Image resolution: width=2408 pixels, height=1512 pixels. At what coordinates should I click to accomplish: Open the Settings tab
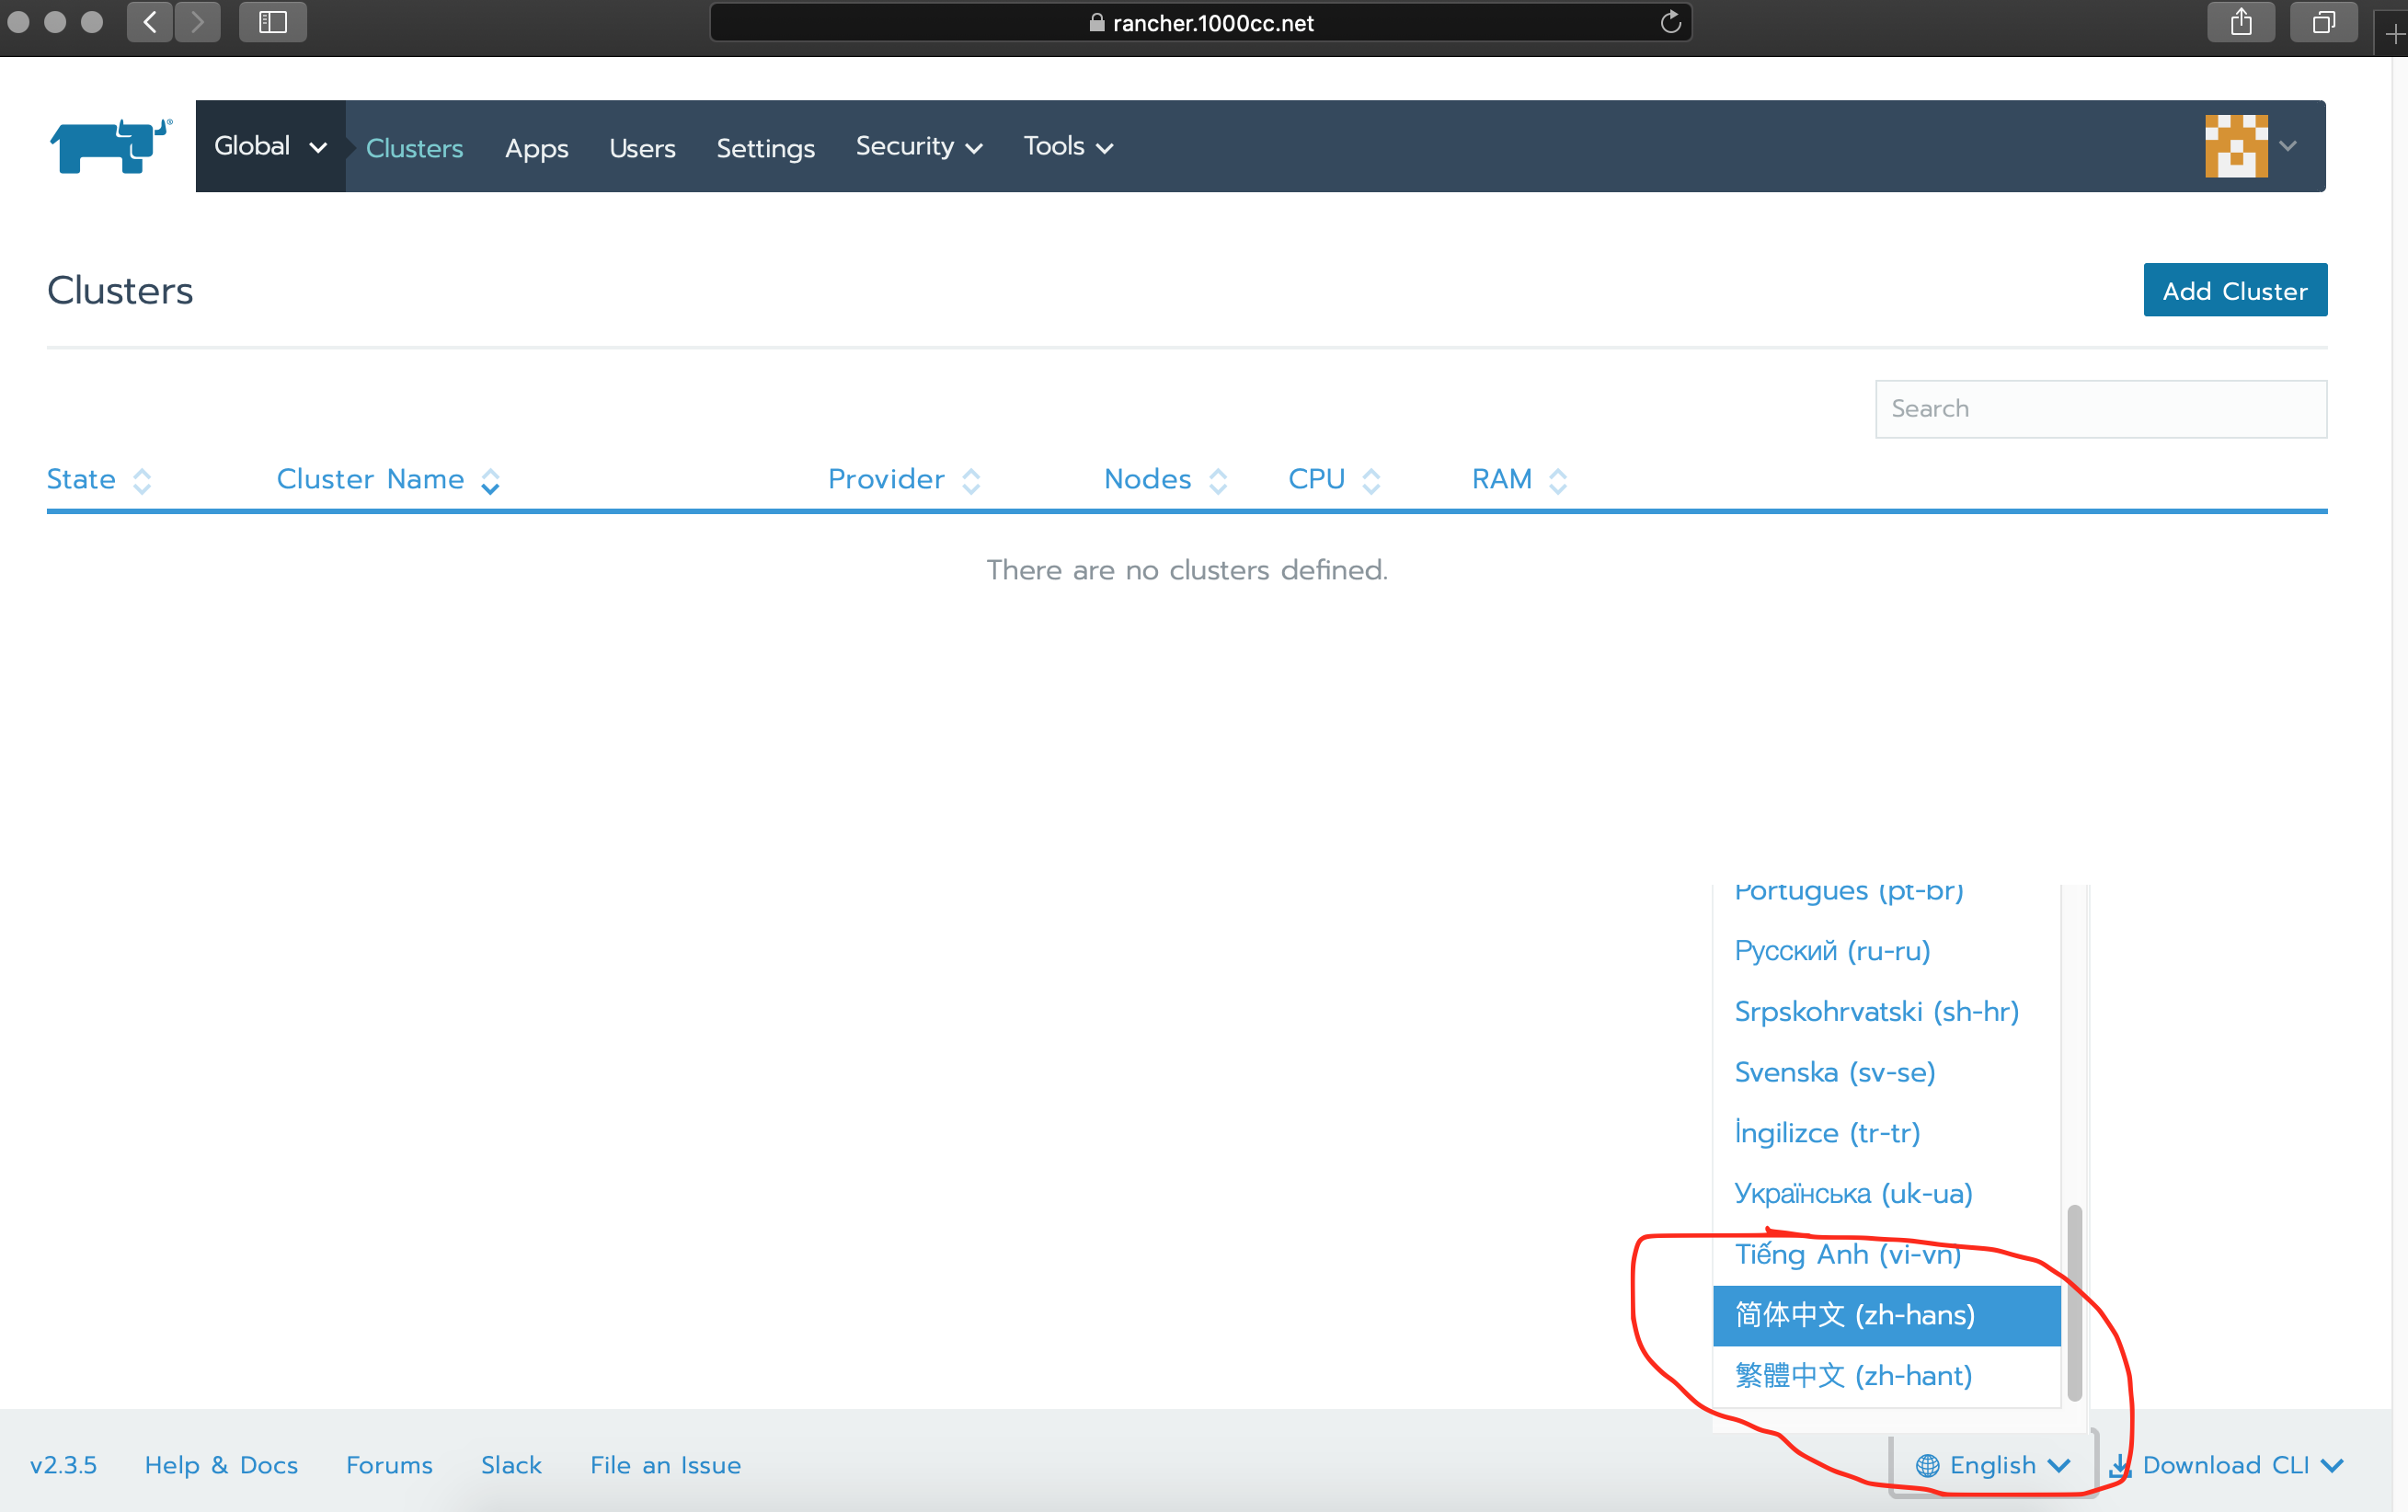click(765, 148)
